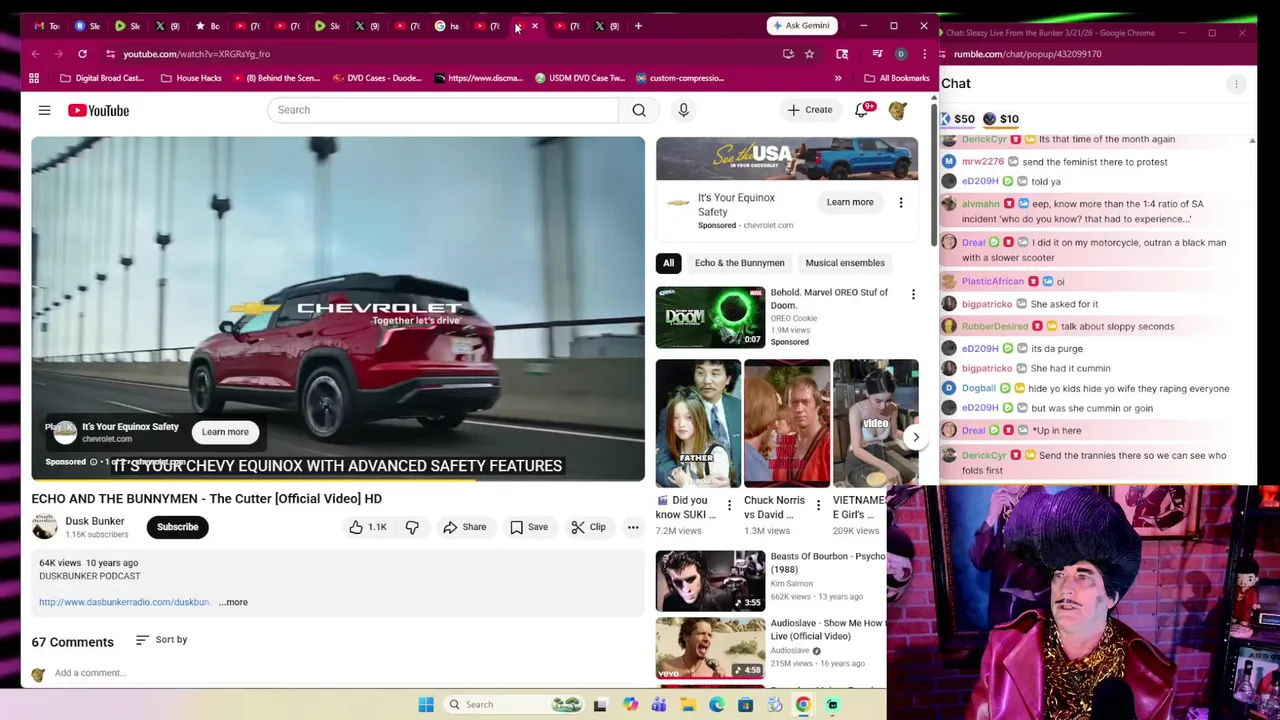Screen dimensions: 1280x720
Task: Open the new tab plus button
Action: point(638,26)
